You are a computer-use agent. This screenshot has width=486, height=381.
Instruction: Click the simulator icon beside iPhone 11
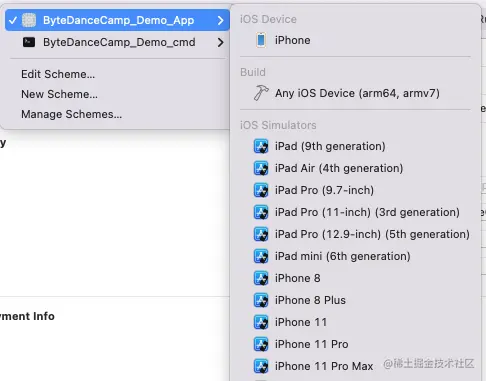[x=261, y=322]
